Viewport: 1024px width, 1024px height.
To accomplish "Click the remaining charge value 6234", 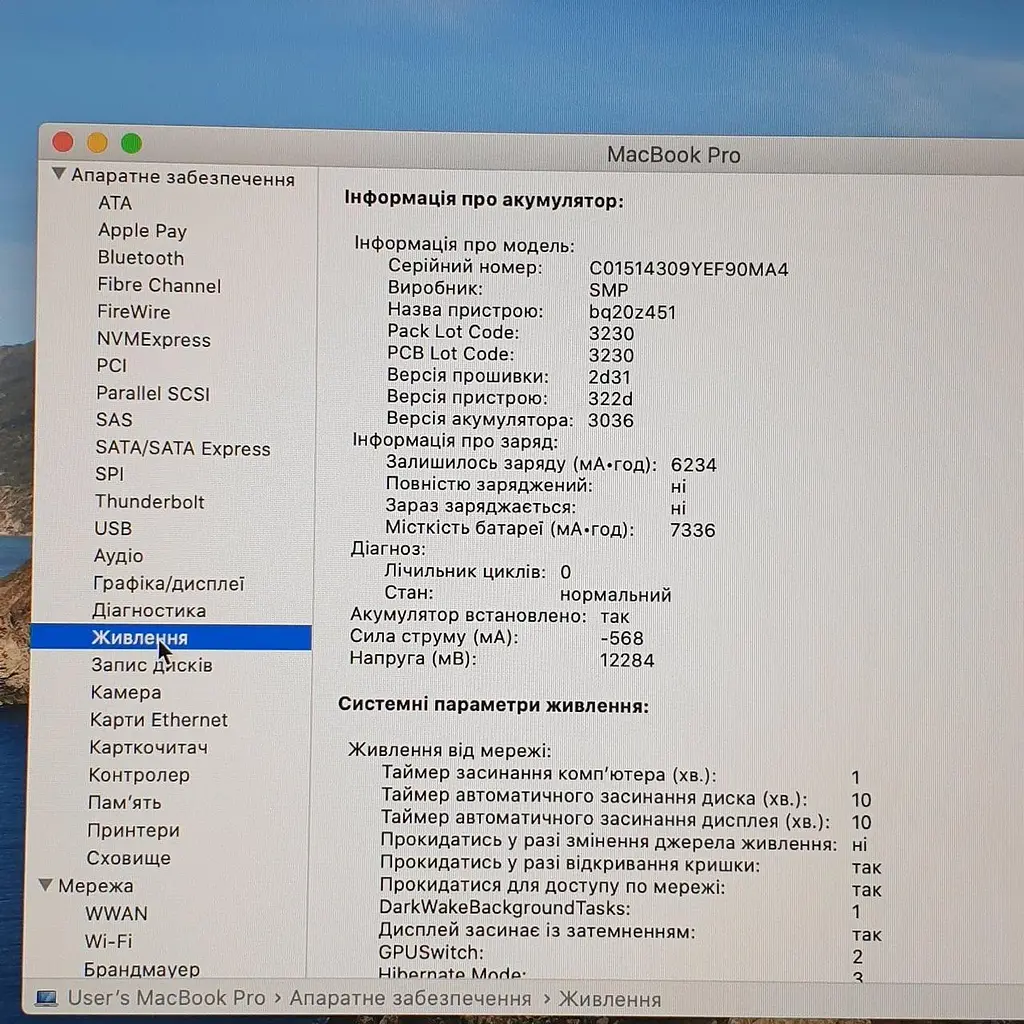I will coord(694,464).
